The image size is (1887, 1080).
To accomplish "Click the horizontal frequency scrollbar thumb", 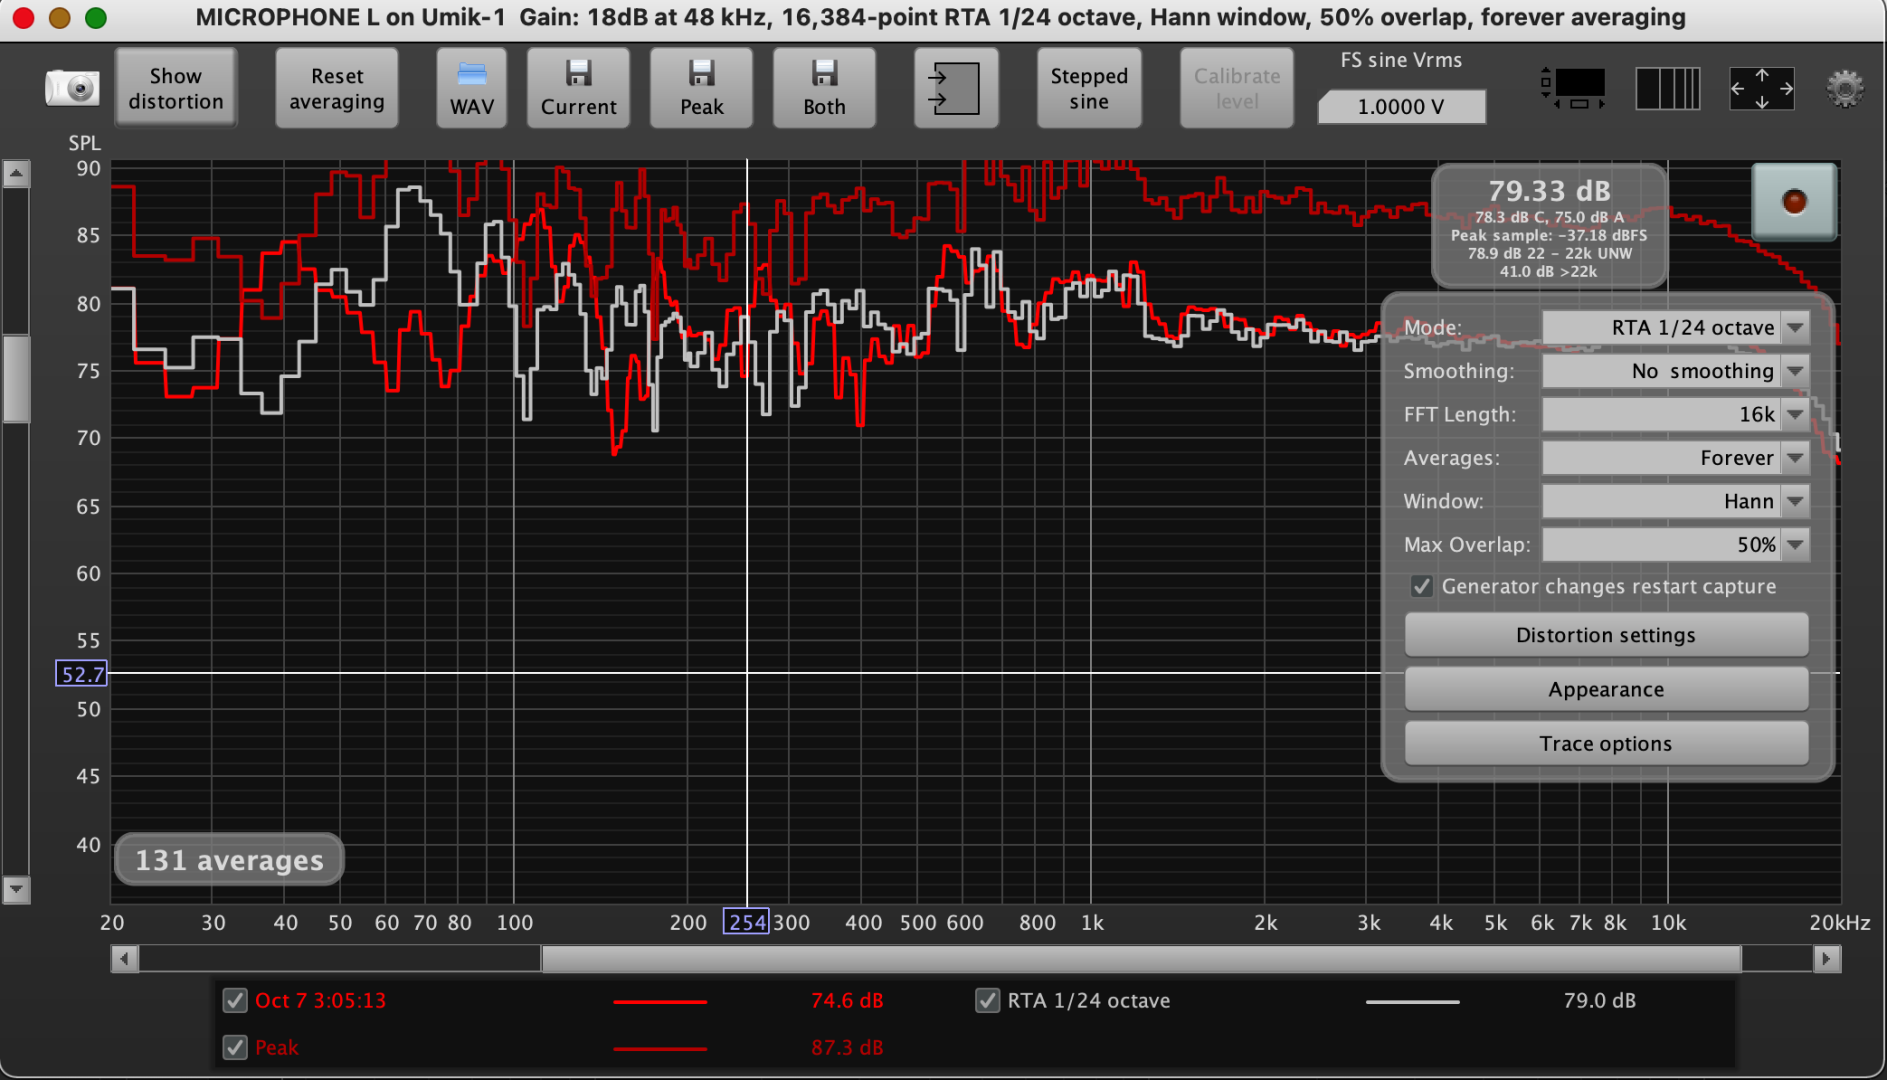I will [1140, 959].
